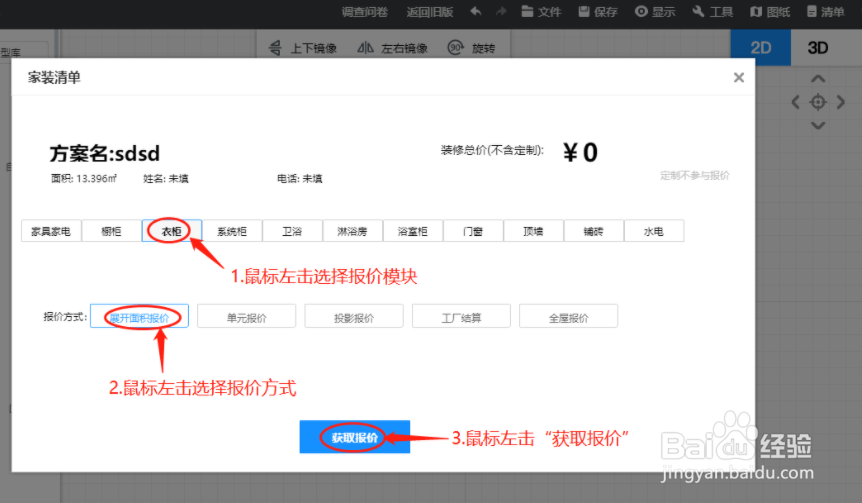Select the 淋浴房 tab
This screenshot has height=503, width=862.
coord(352,231)
